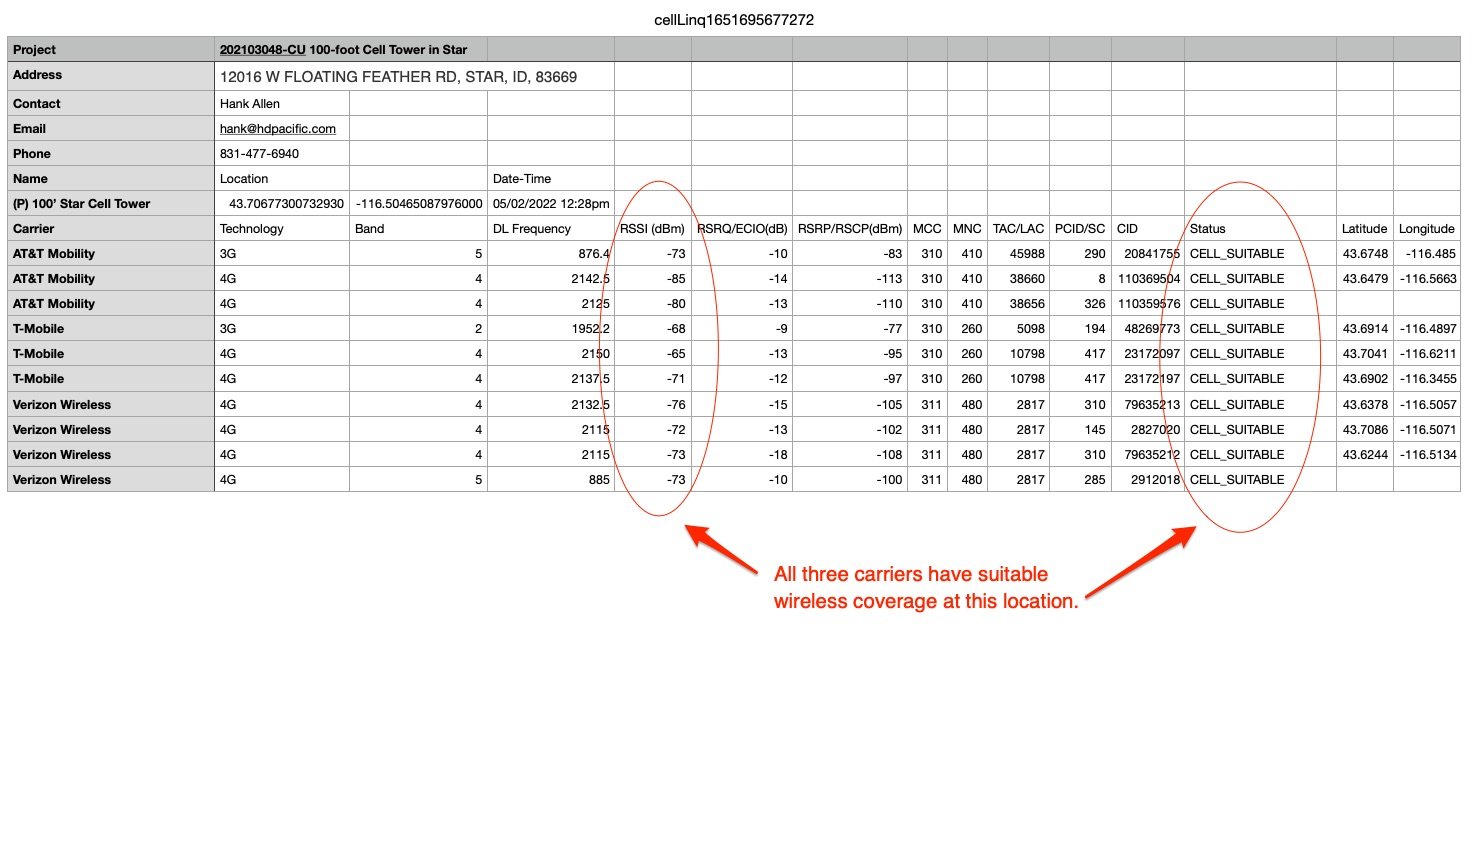Click the hank@hdpacific.com email link

278,128
